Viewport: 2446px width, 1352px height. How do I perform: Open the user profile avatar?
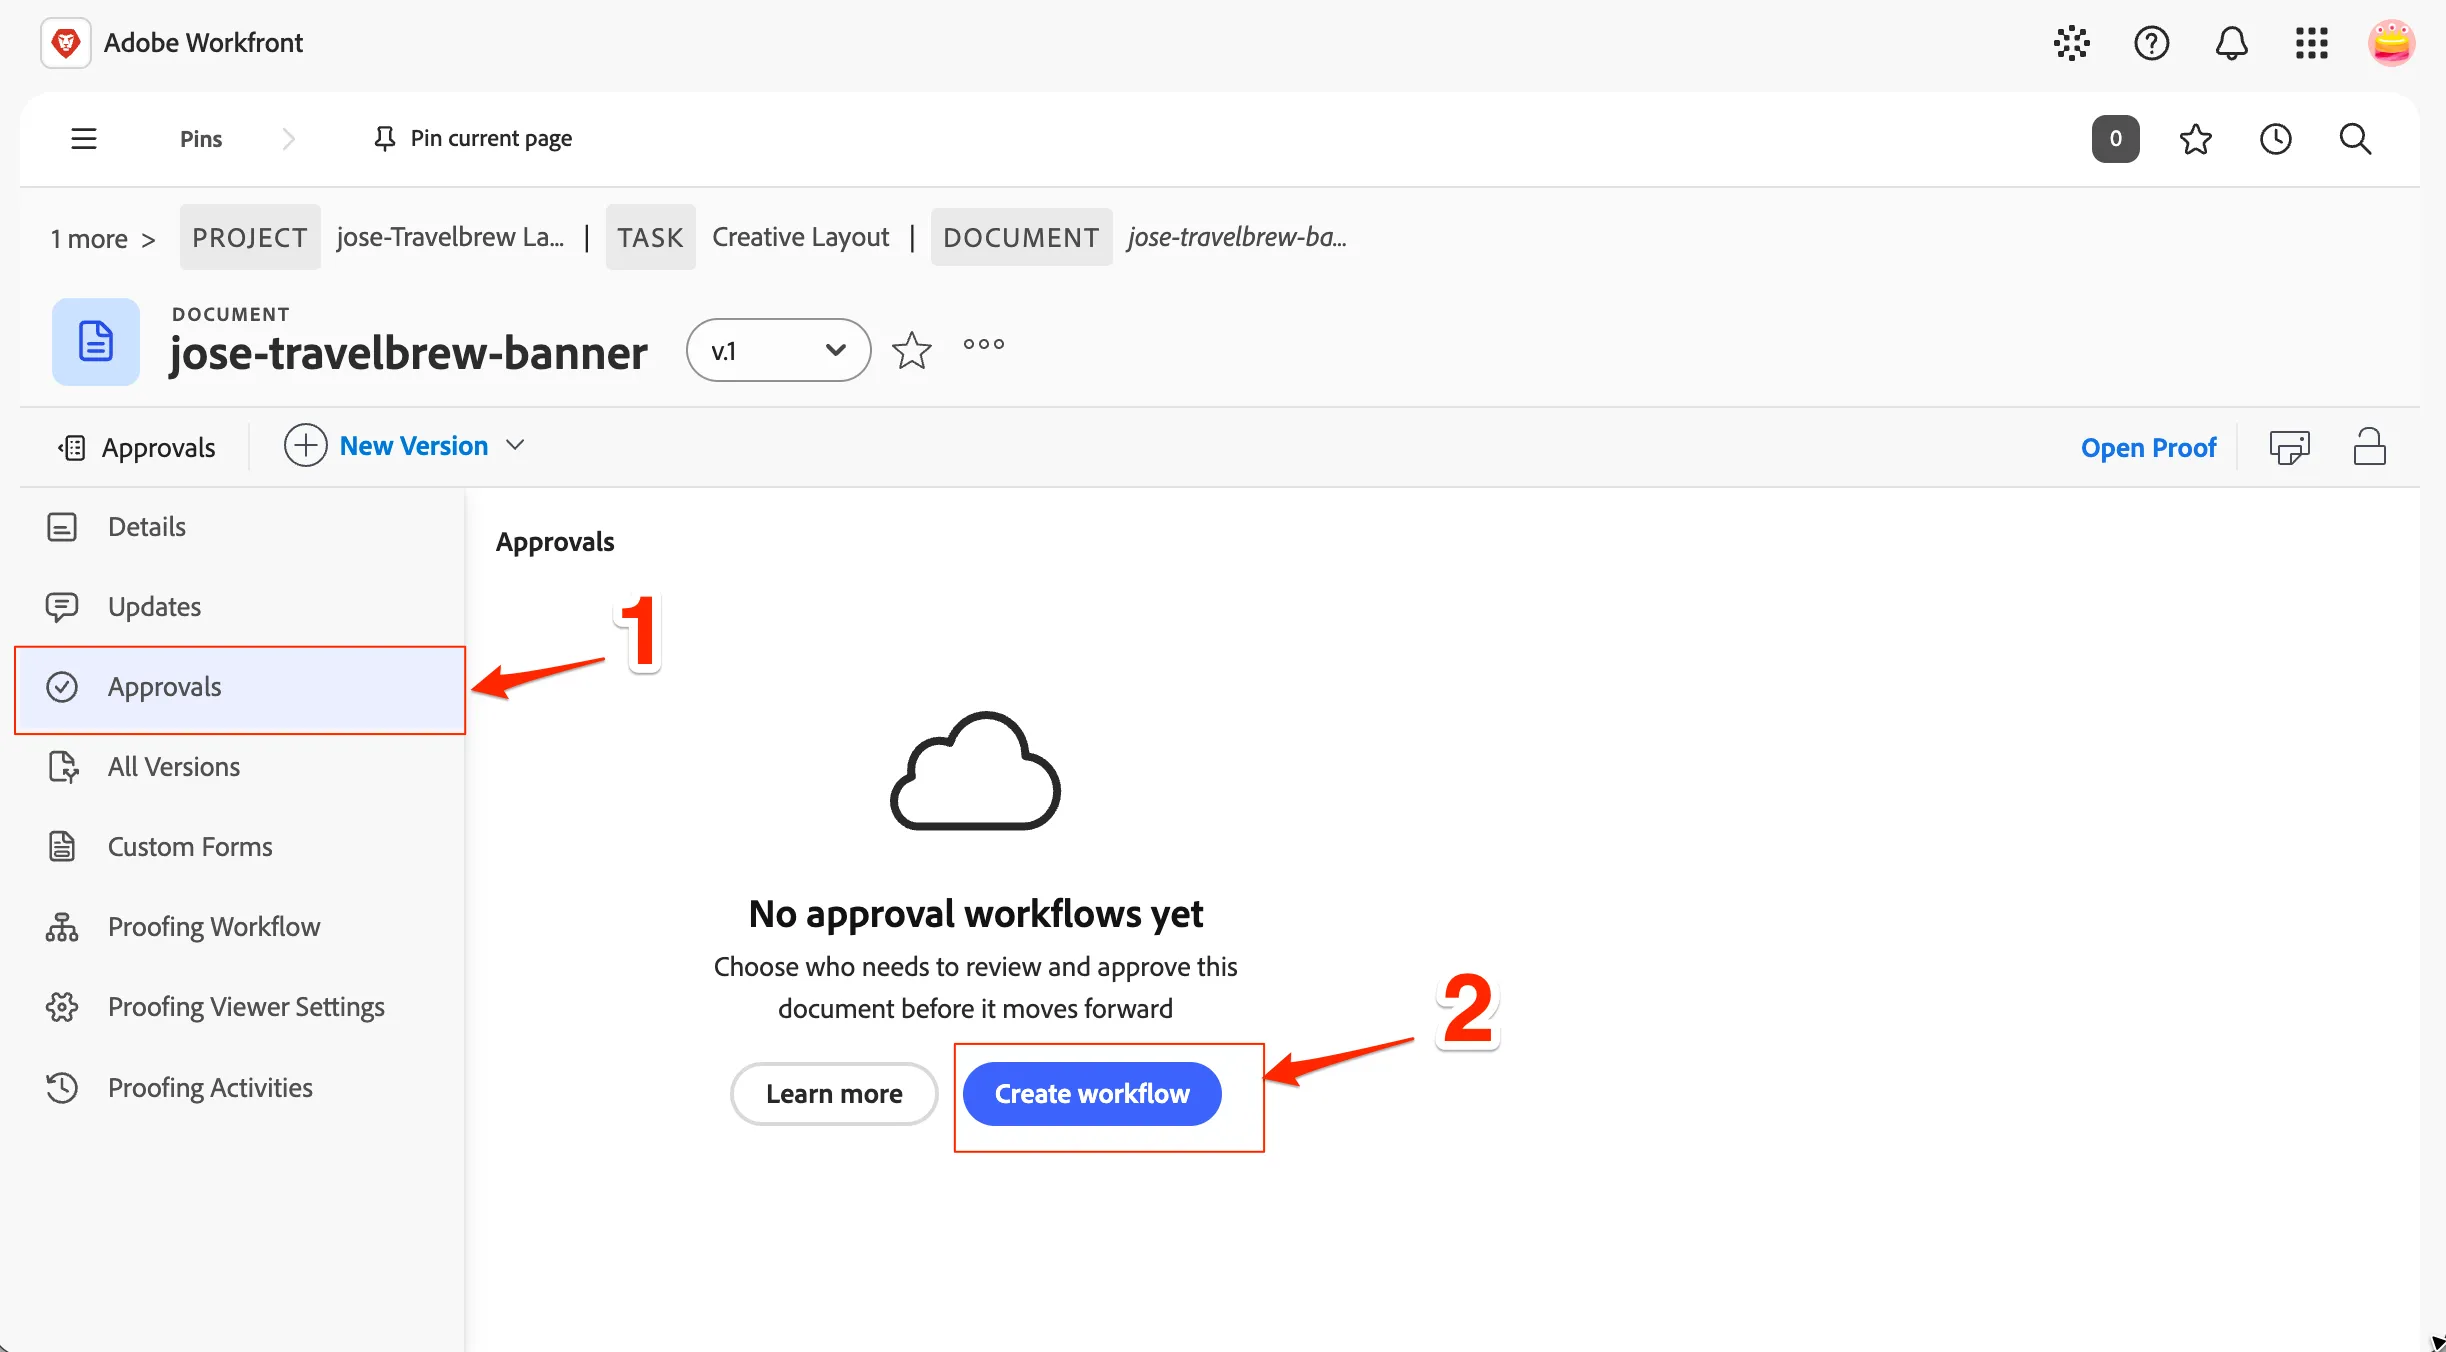[x=2391, y=43]
